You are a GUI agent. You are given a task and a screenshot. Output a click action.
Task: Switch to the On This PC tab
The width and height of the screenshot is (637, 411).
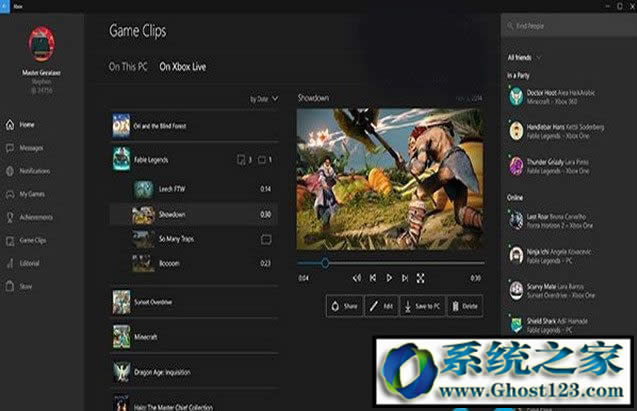(x=129, y=66)
